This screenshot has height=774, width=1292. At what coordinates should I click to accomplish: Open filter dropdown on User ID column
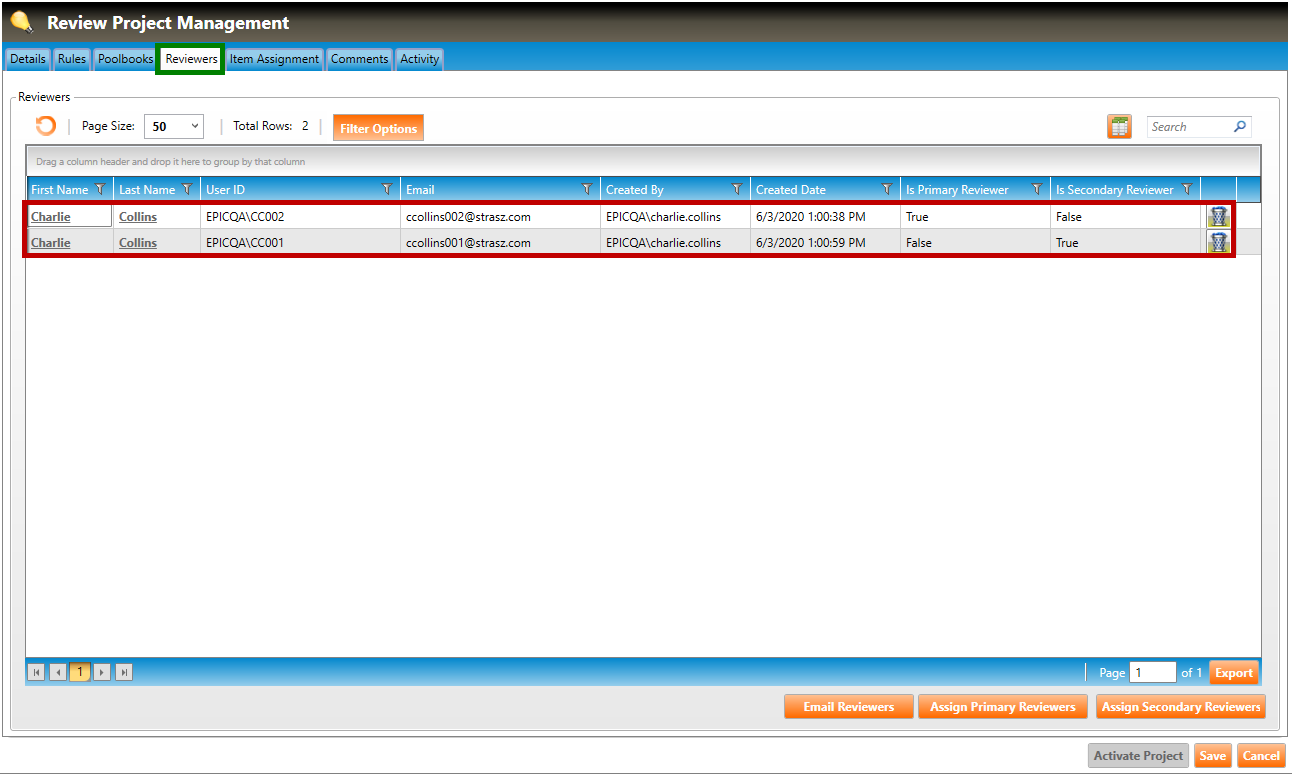point(387,190)
